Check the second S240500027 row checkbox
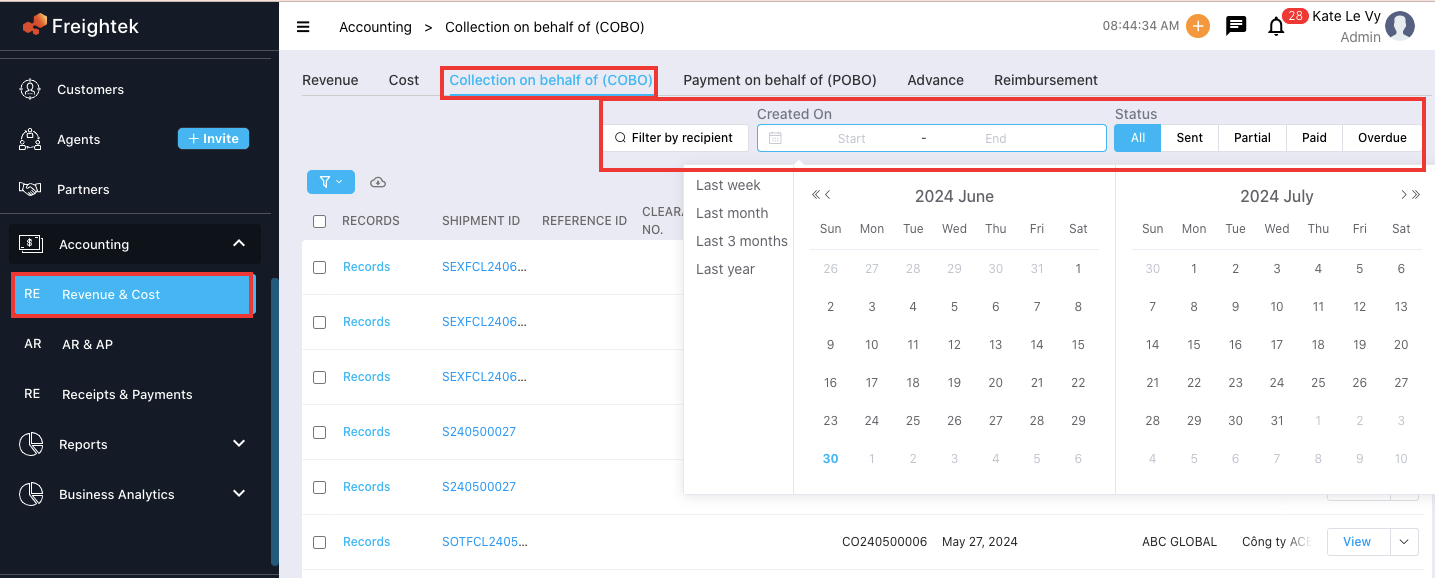 319,487
